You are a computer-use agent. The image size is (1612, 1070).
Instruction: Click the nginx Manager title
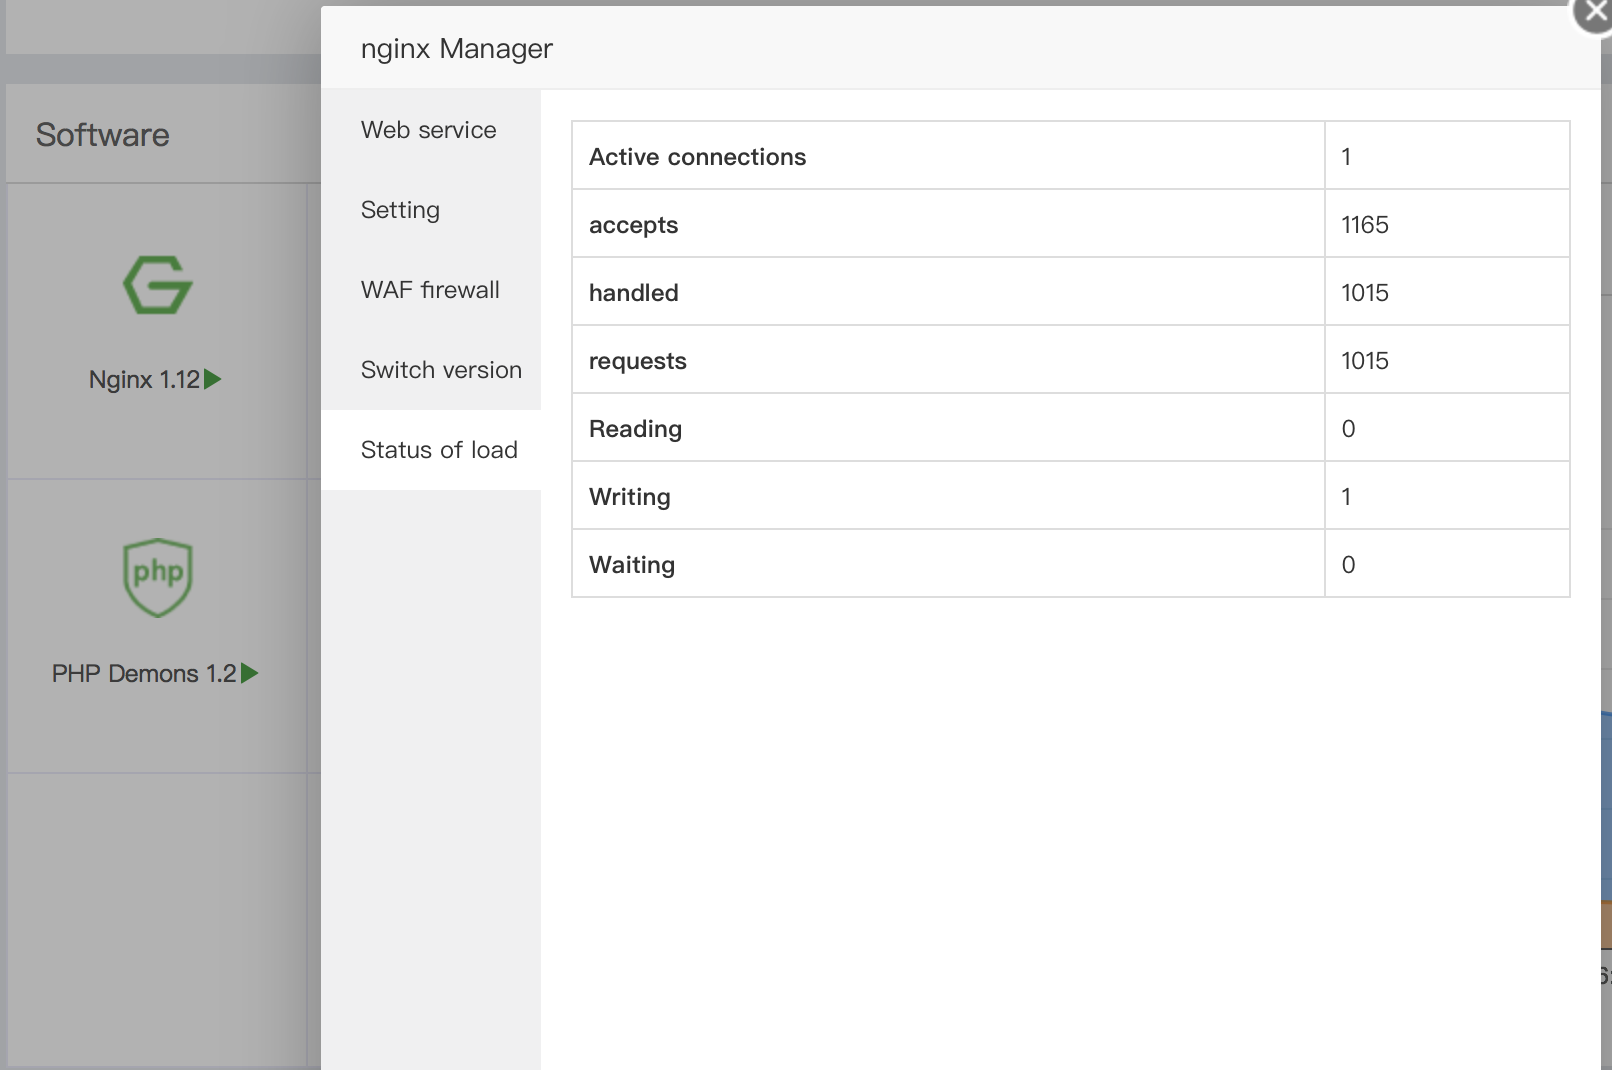point(457,49)
